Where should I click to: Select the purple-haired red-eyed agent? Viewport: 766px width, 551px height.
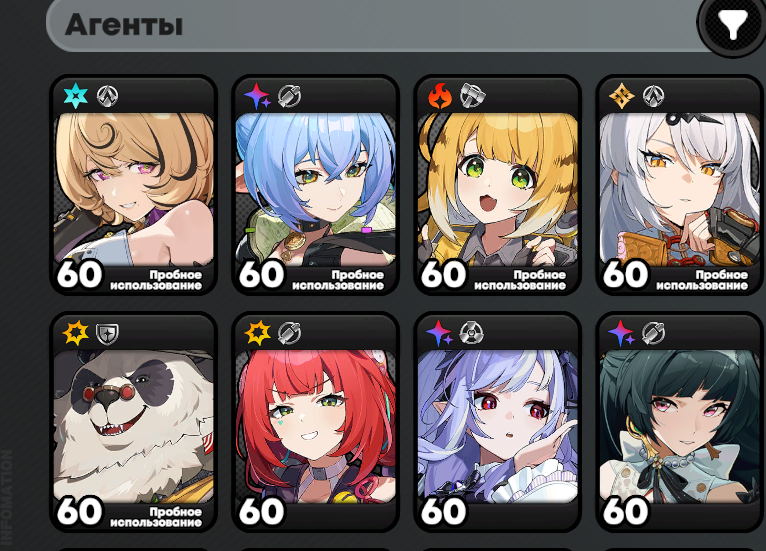[498, 426]
